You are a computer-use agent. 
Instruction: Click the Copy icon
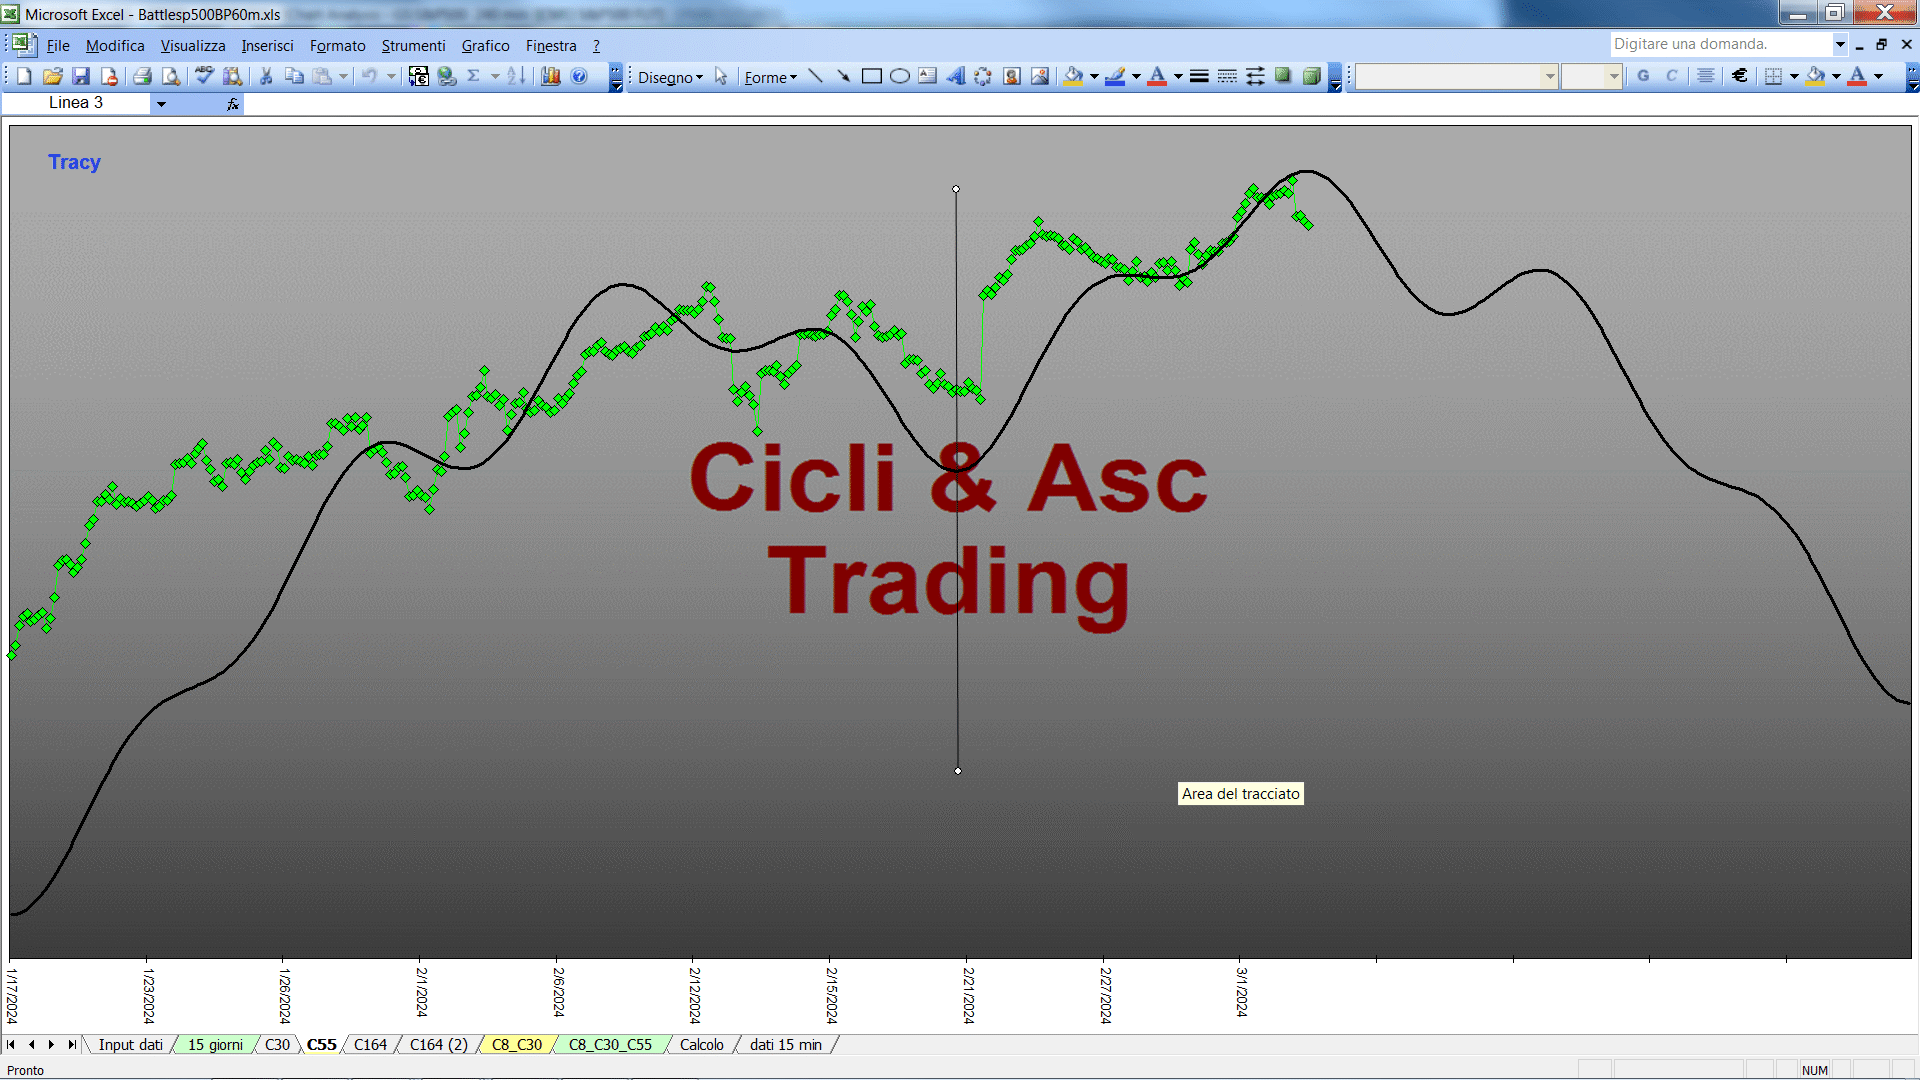[294, 76]
